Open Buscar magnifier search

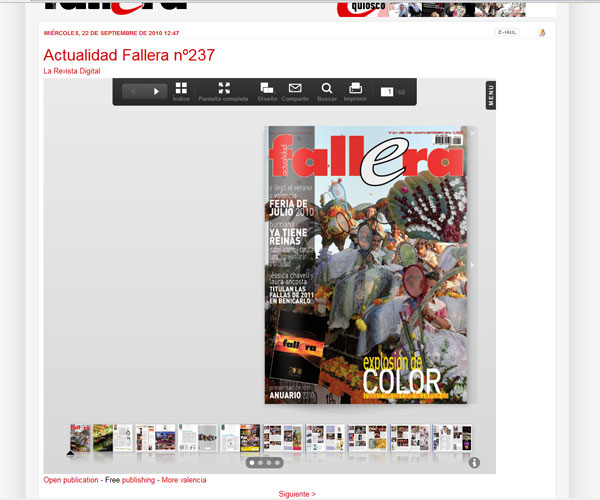(x=327, y=91)
